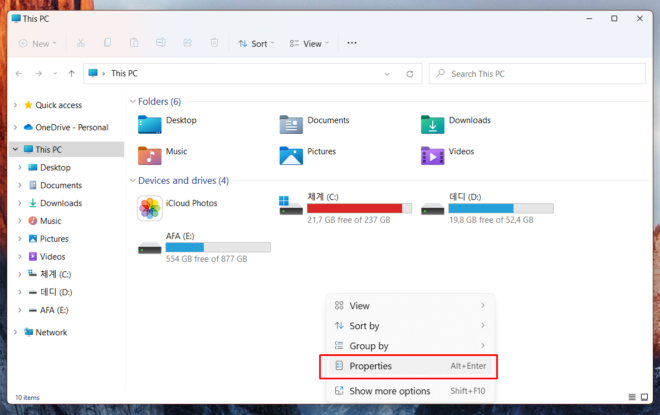This screenshot has height=415, width=660.
Task: Click the D: drive usage bar
Action: (x=501, y=208)
